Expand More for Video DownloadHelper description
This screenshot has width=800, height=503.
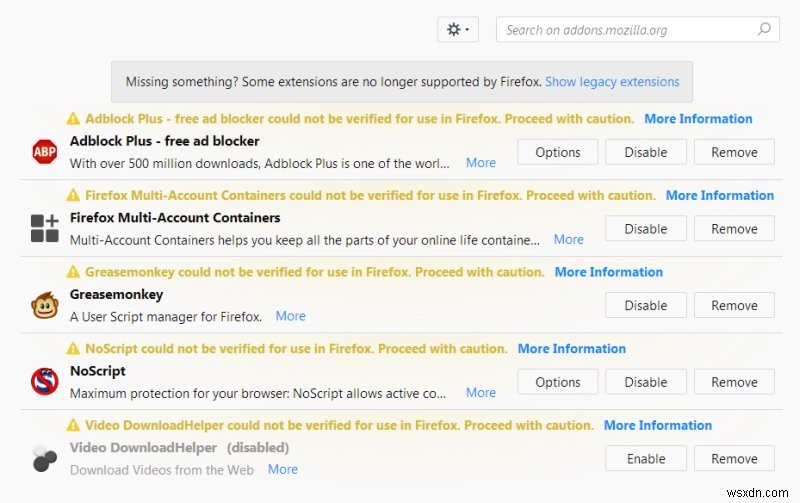(x=283, y=469)
